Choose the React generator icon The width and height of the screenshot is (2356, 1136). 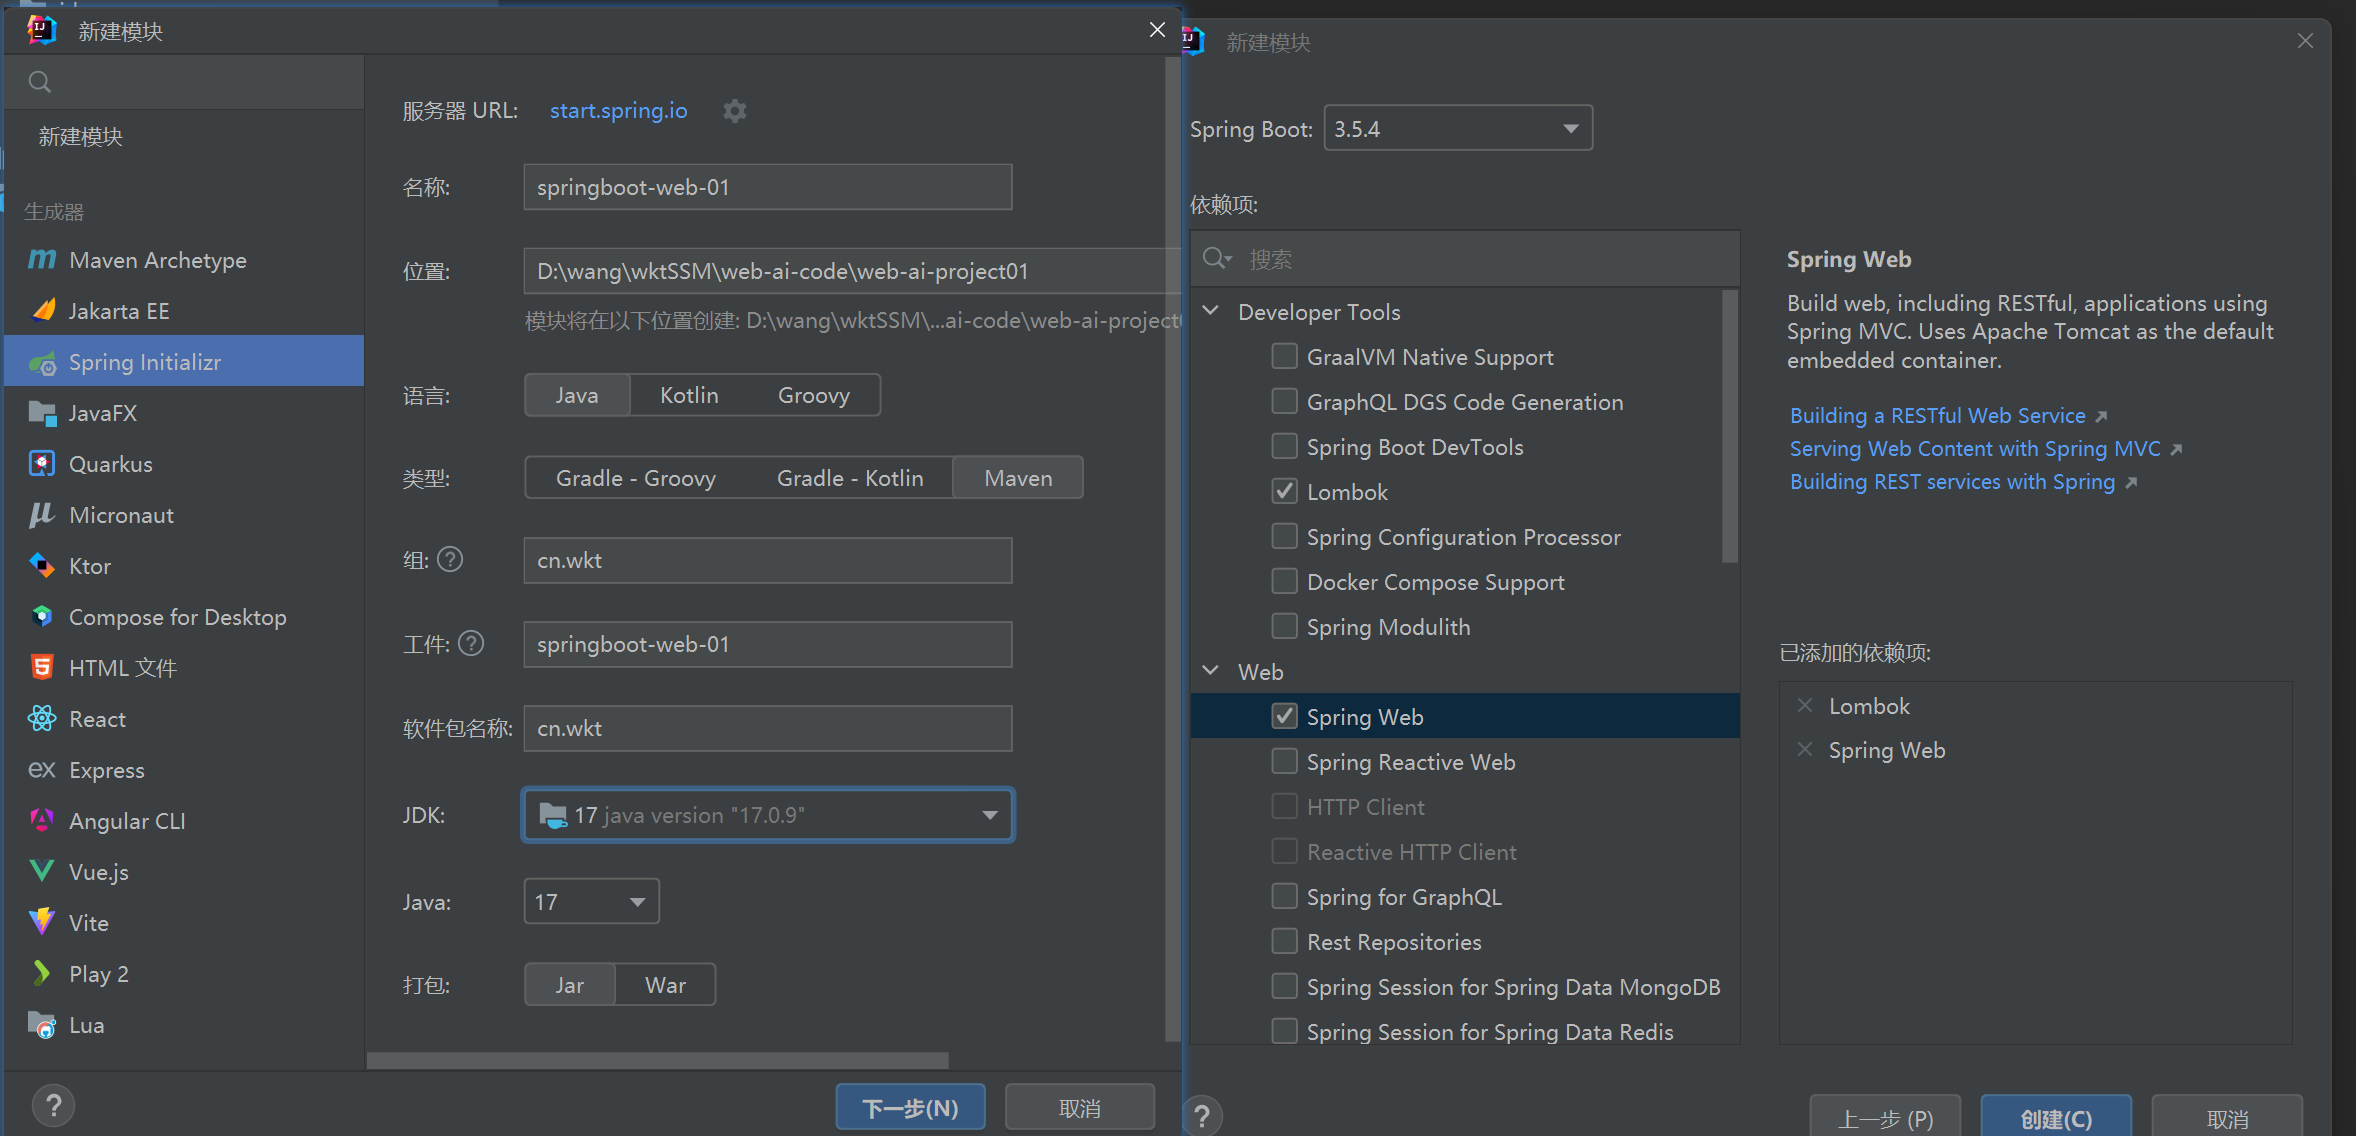click(42, 719)
